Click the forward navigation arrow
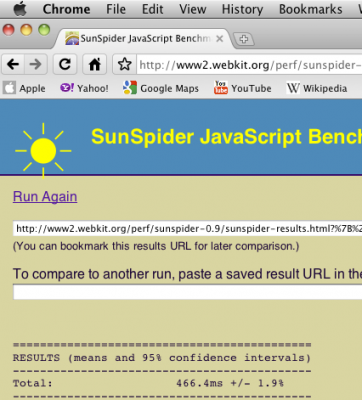The height and width of the screenshot is (400, 362). (36, 64)
